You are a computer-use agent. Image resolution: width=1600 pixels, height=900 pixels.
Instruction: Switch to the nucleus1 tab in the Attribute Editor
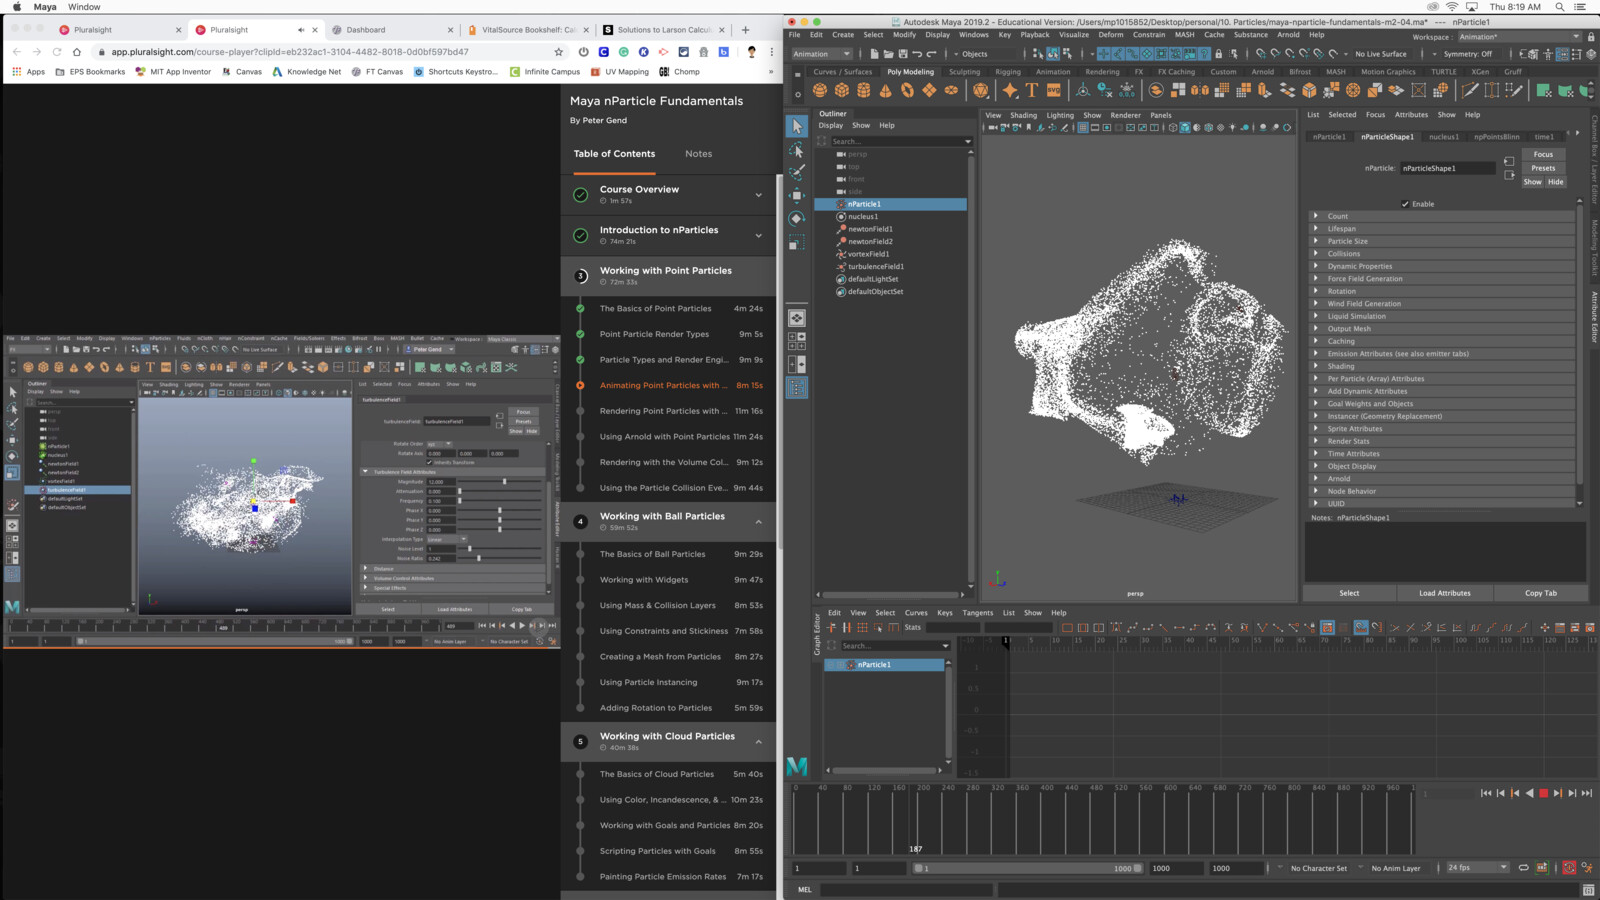(x=1443, y=136)
